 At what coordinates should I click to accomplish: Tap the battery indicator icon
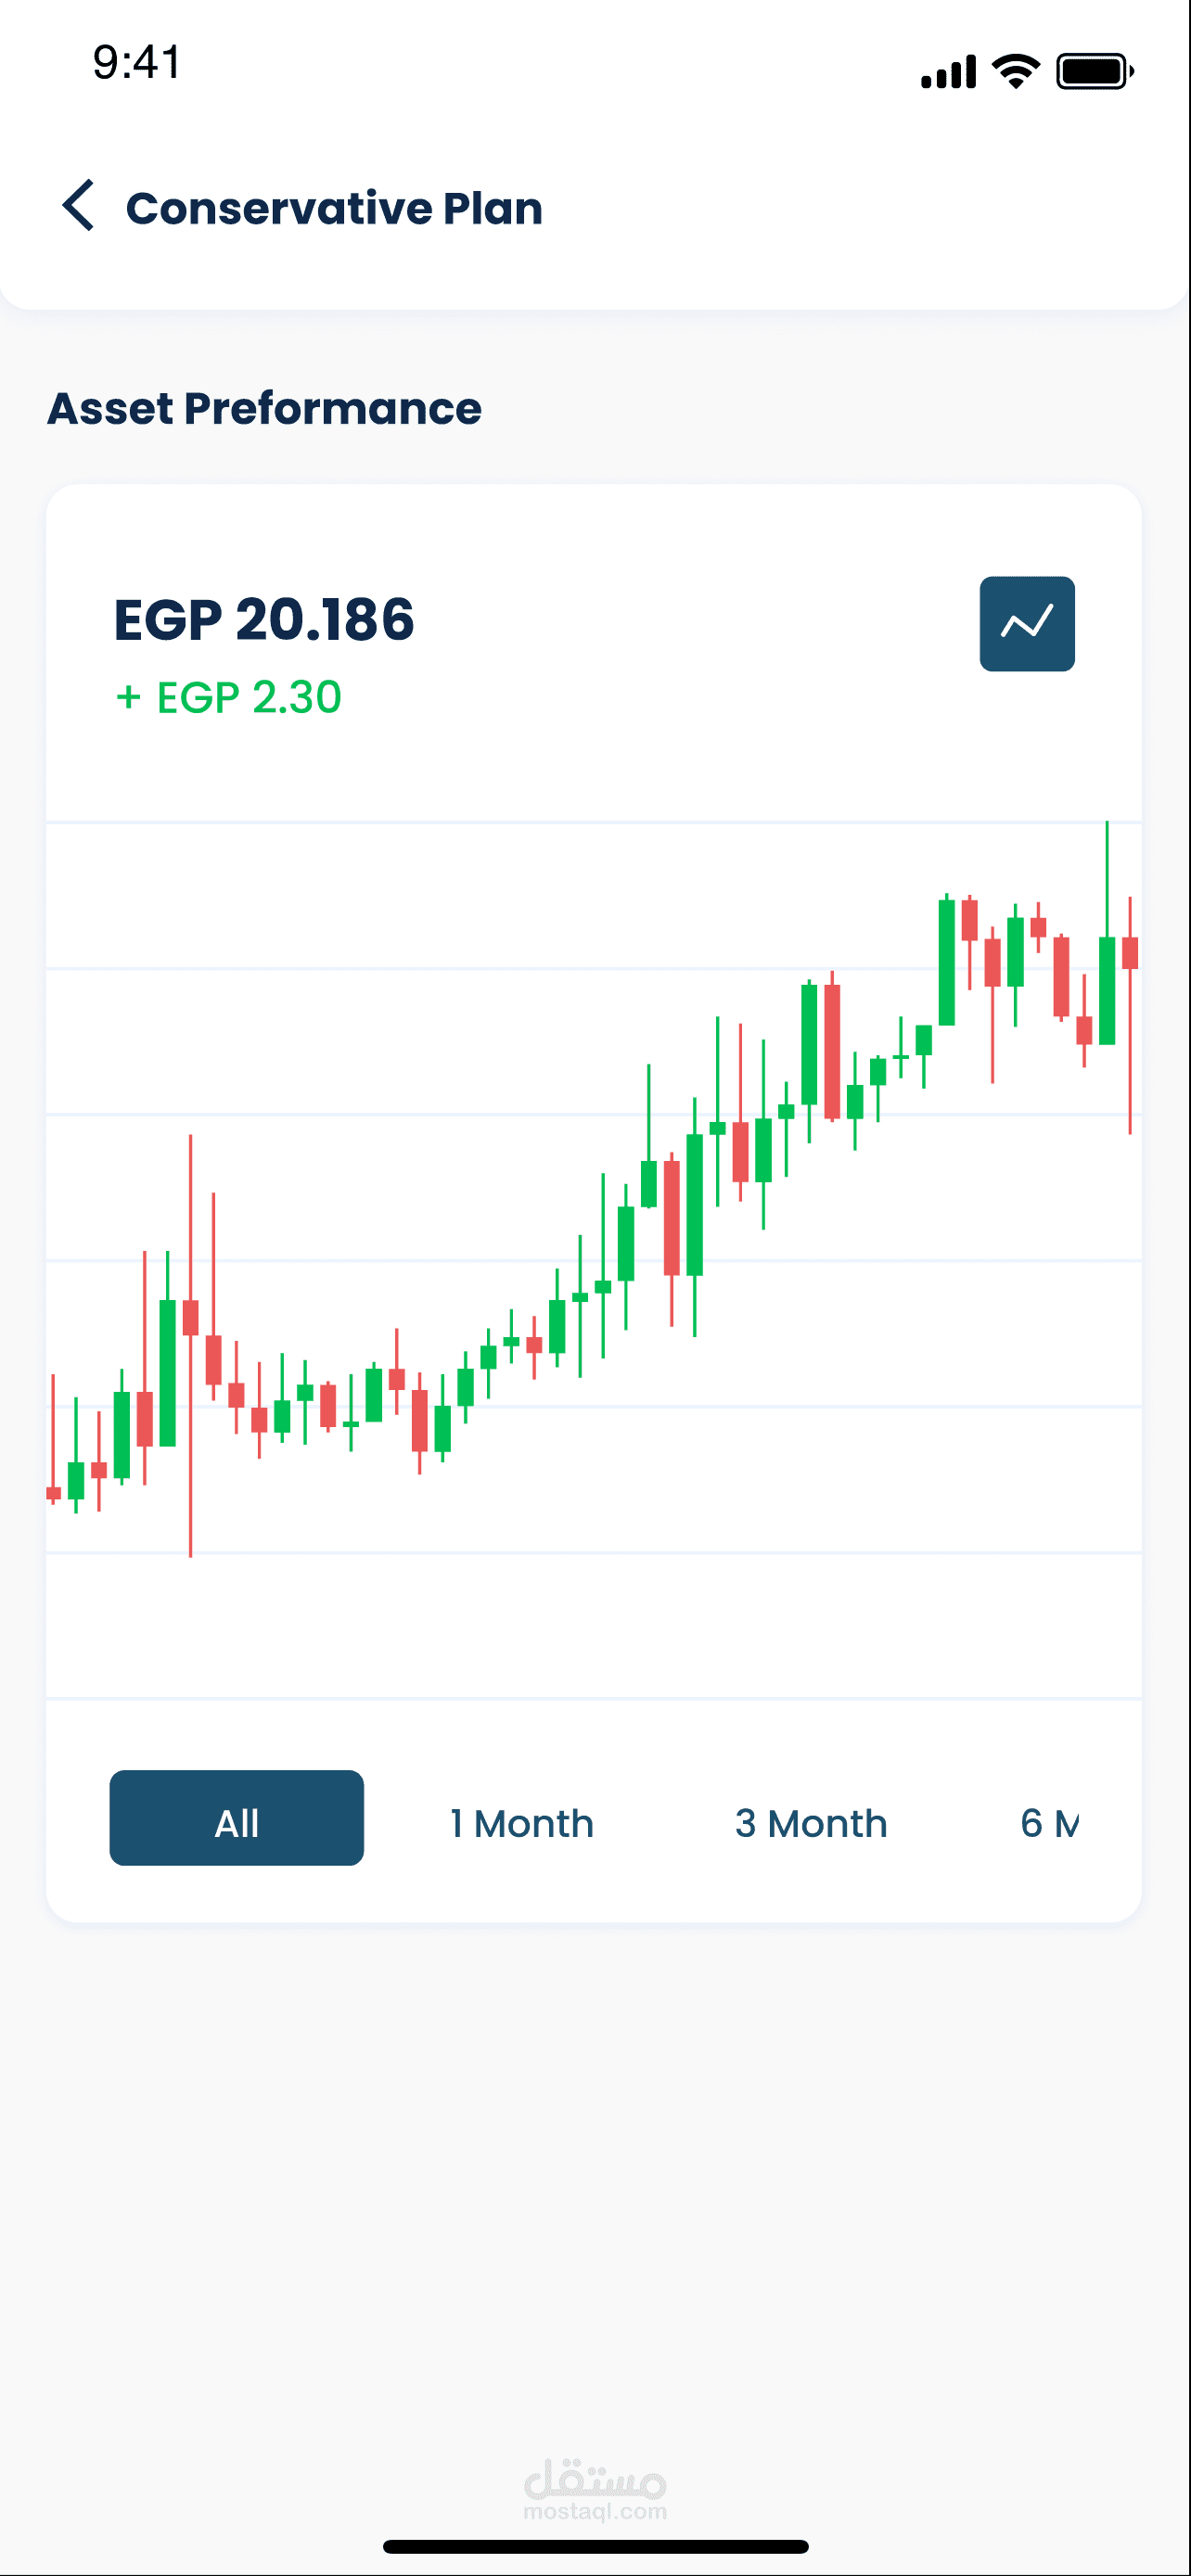click(1094, 72)
